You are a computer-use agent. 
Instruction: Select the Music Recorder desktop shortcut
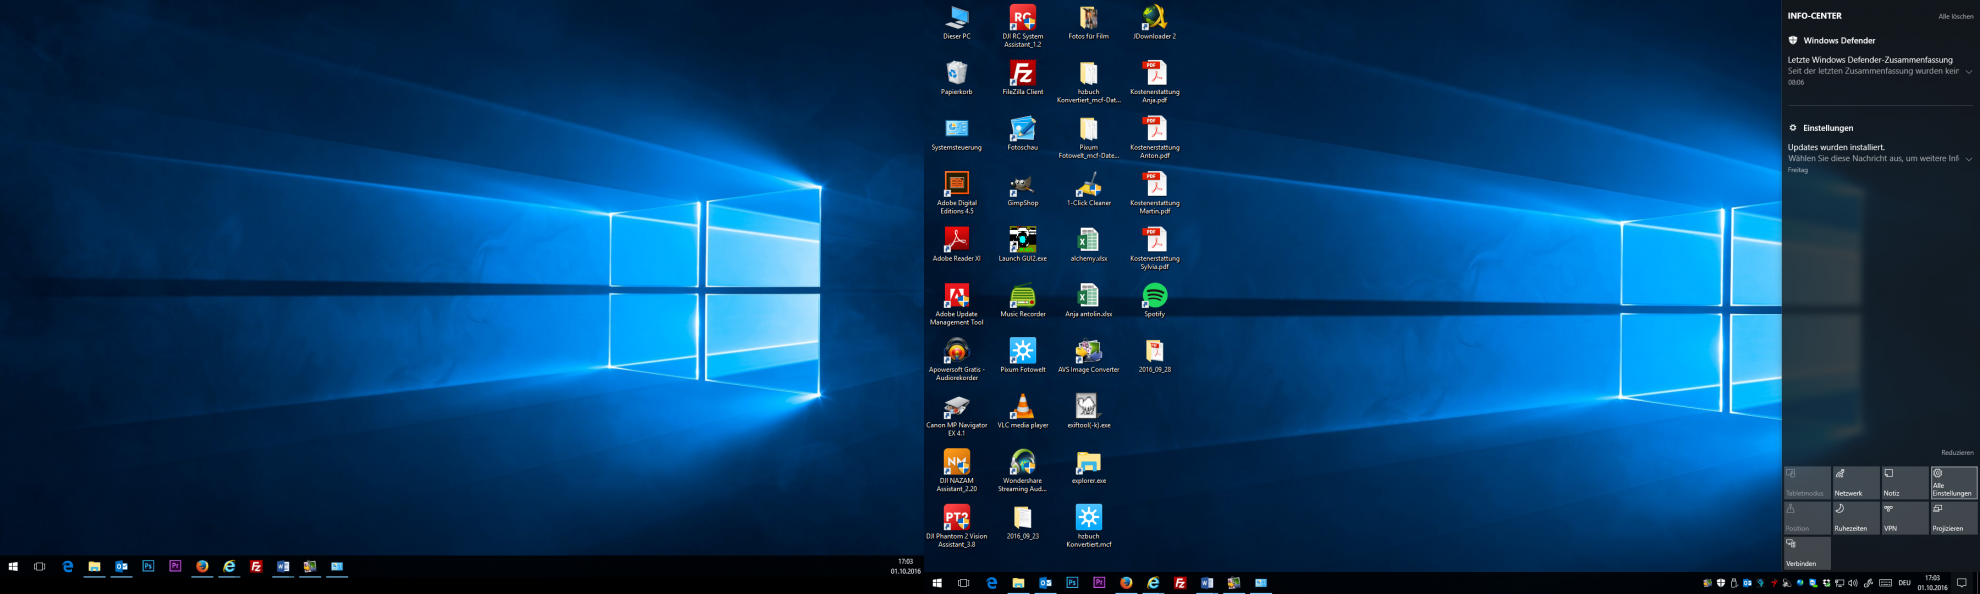(x=1023, y=301)
